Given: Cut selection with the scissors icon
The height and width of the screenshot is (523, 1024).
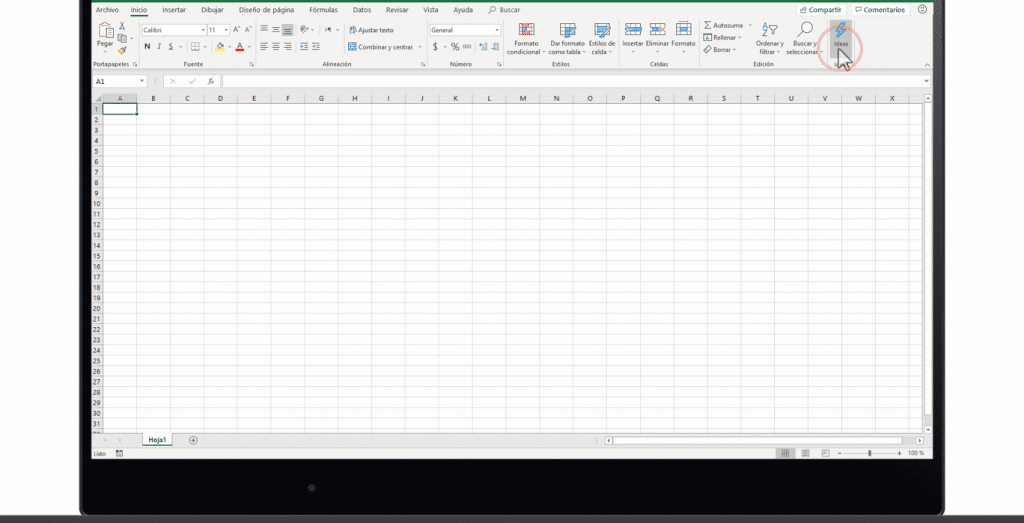Looking at the screenshot, I should [122, 26].
